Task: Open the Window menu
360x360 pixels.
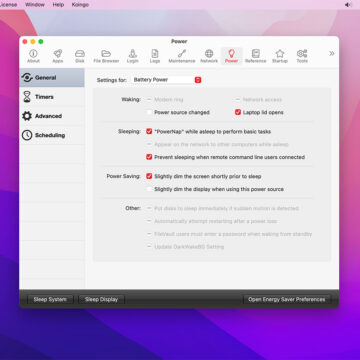Action: (x=35, y=5)
